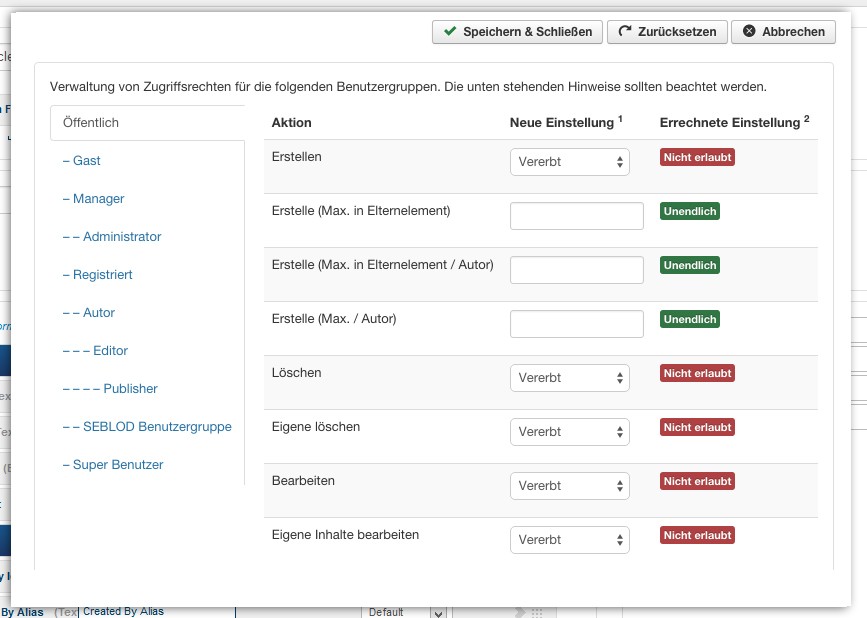This screenshot has height=618, width=867.
Task: Open the Löschen permission dropdown
Action: click(x=570, y=378)
